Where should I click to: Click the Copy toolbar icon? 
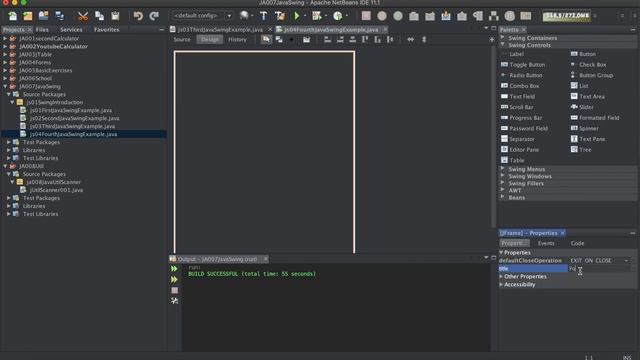(99, 16)
